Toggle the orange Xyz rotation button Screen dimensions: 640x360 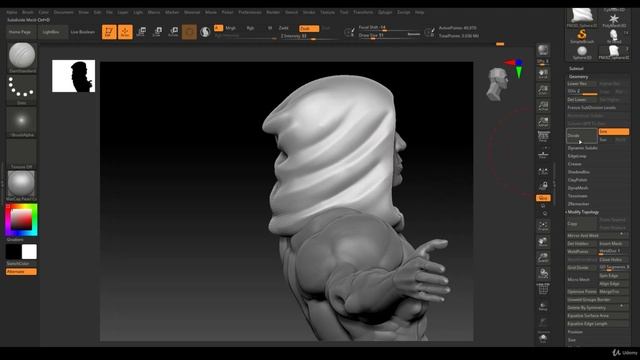click(543, 198)
